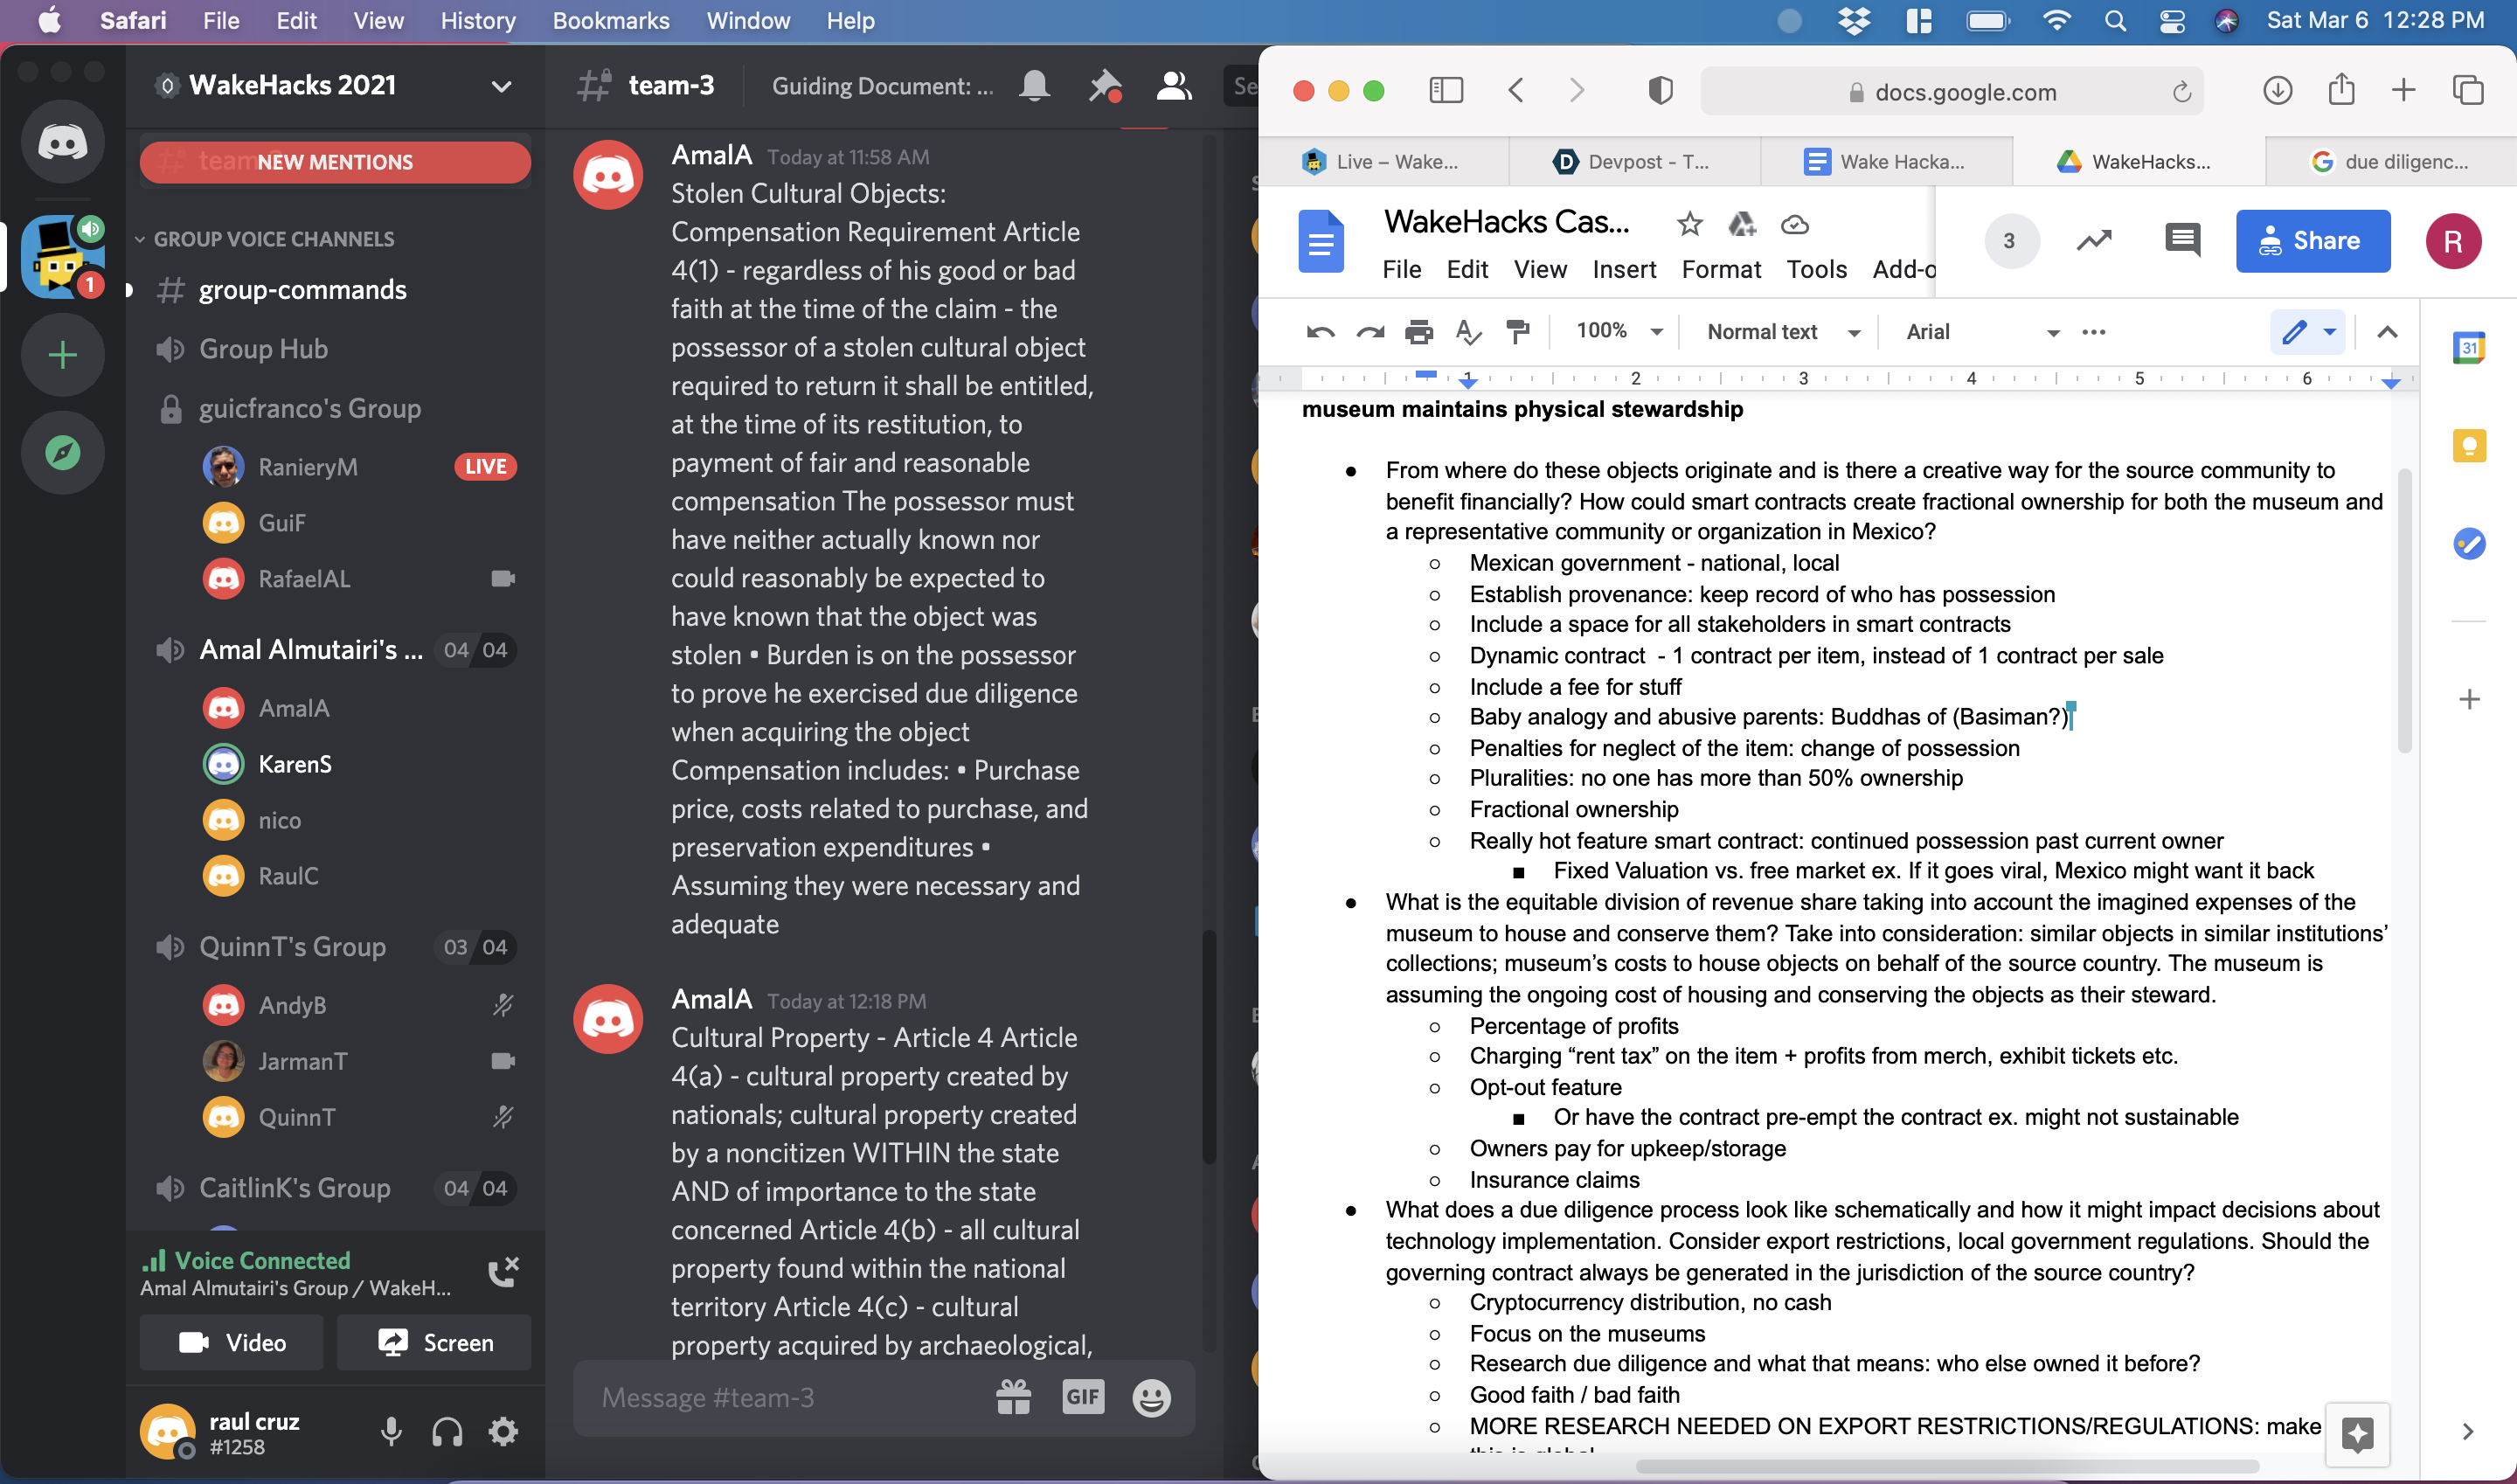The width and height of the screenshot is (2517, 1484).
Task: Disconnect from voice with the hang-up icon
Action: 503,1272
